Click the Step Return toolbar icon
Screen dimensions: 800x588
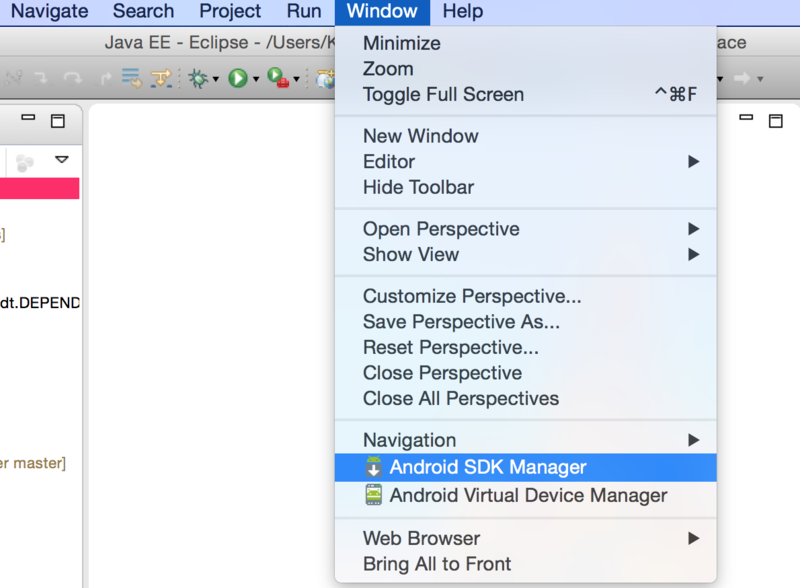coord(106,79)
